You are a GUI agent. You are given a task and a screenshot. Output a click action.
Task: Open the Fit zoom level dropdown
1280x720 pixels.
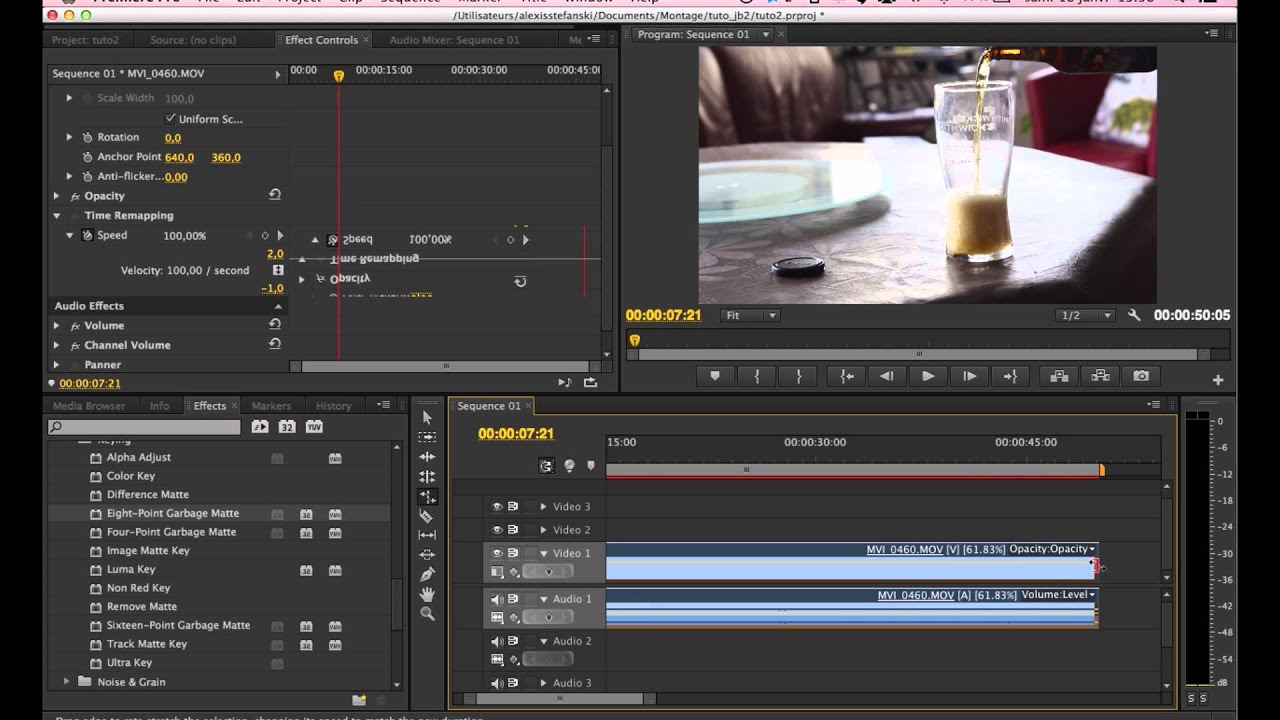click(751, 315)
